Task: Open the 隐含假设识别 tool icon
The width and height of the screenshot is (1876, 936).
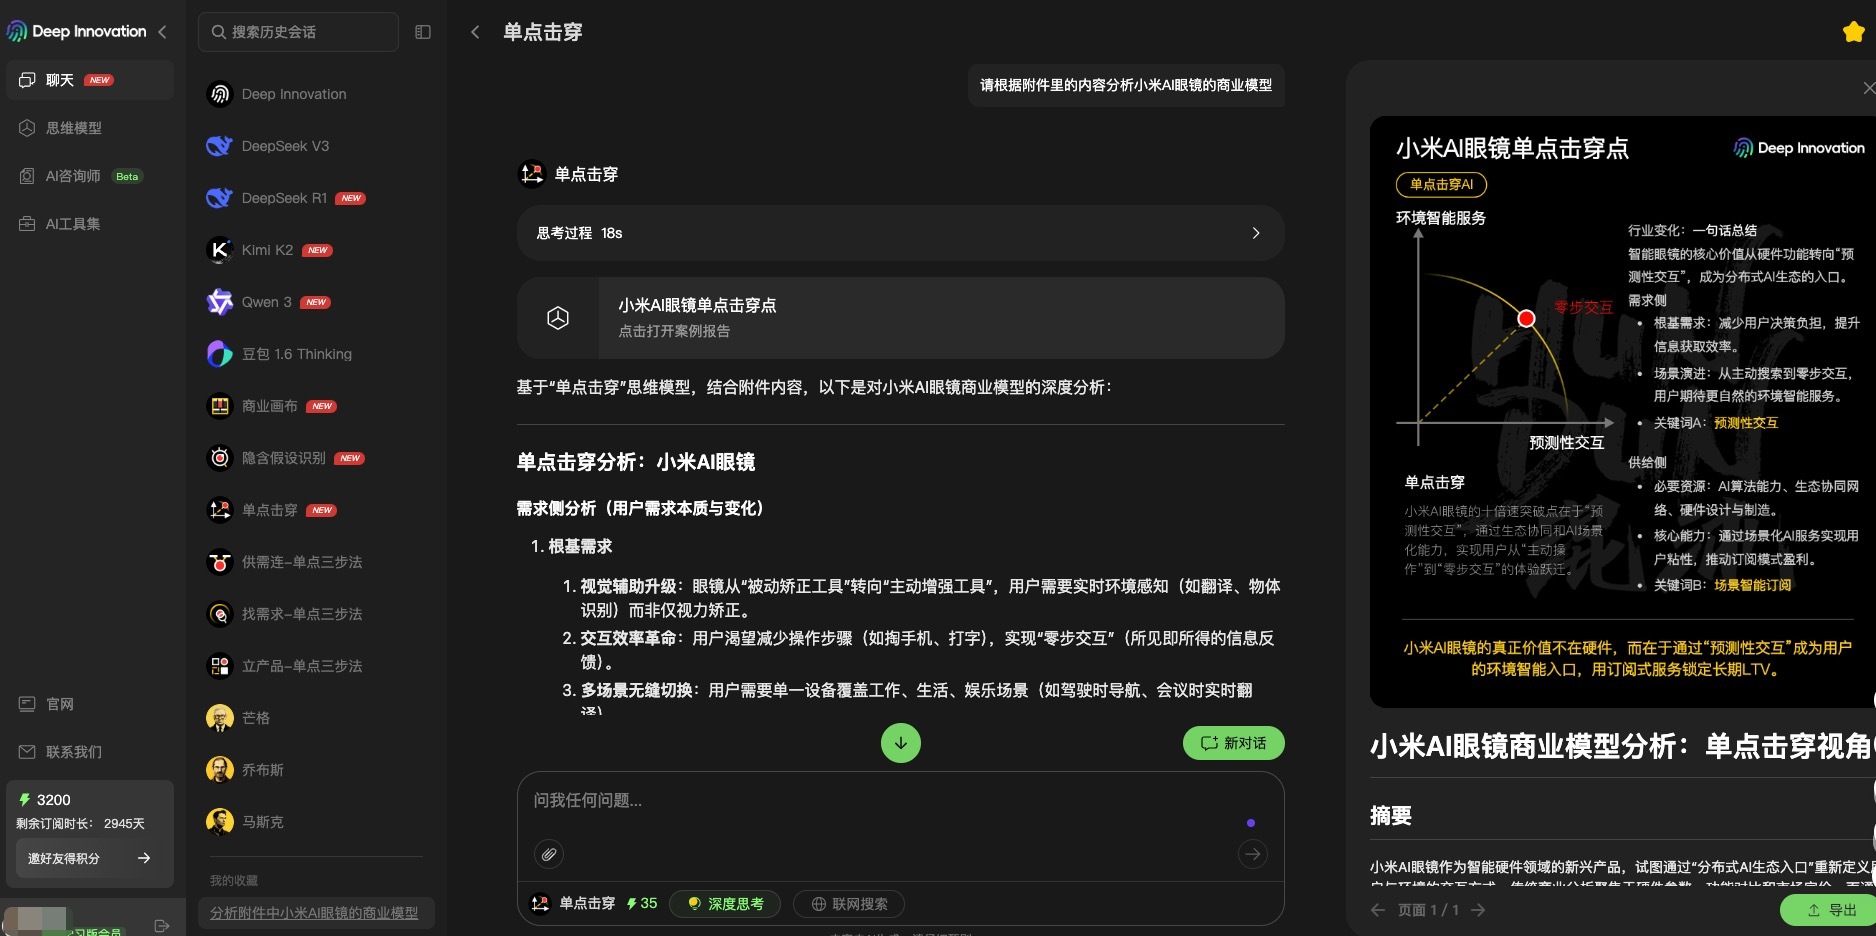Action: (220, 458)
